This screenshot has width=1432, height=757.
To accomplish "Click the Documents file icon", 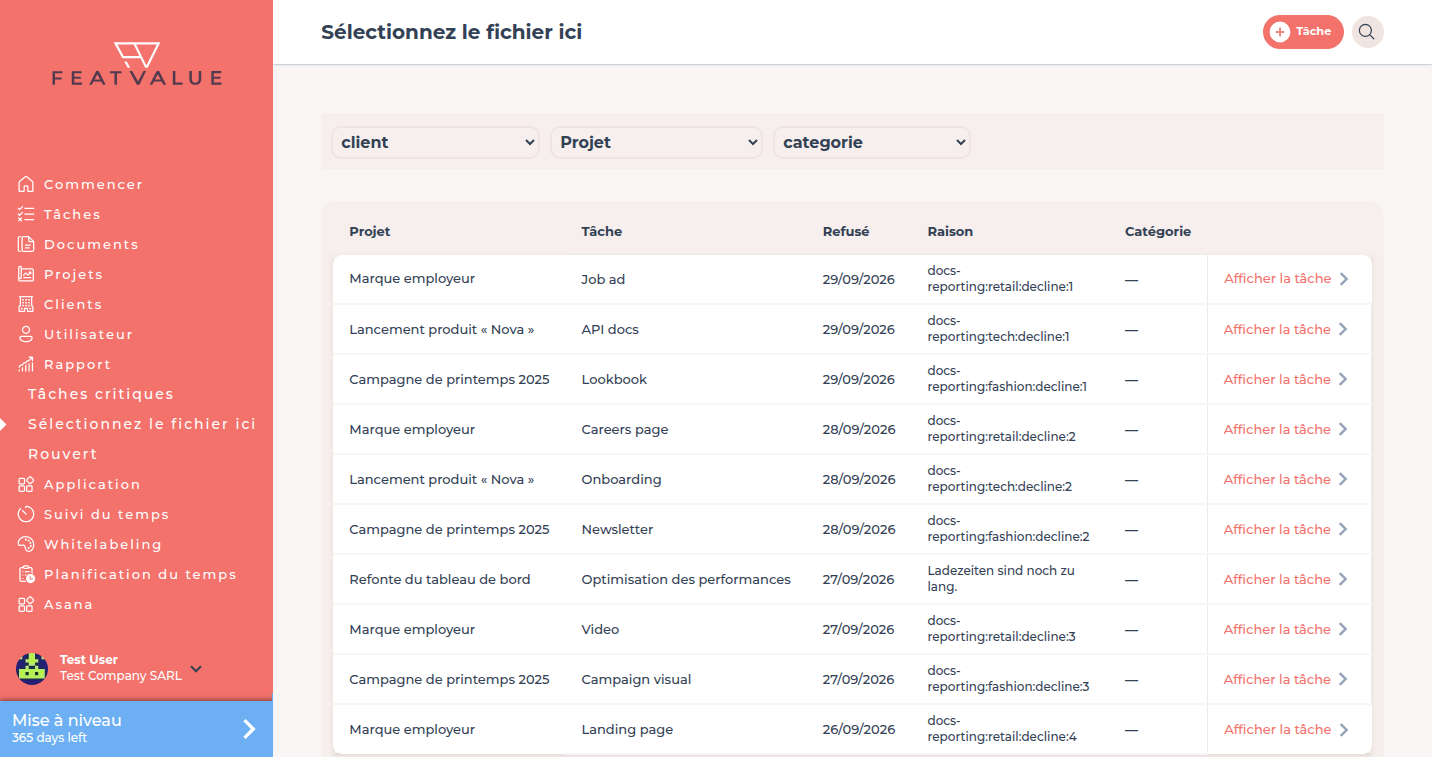I will pyautogui.click(x=26, y=244).
